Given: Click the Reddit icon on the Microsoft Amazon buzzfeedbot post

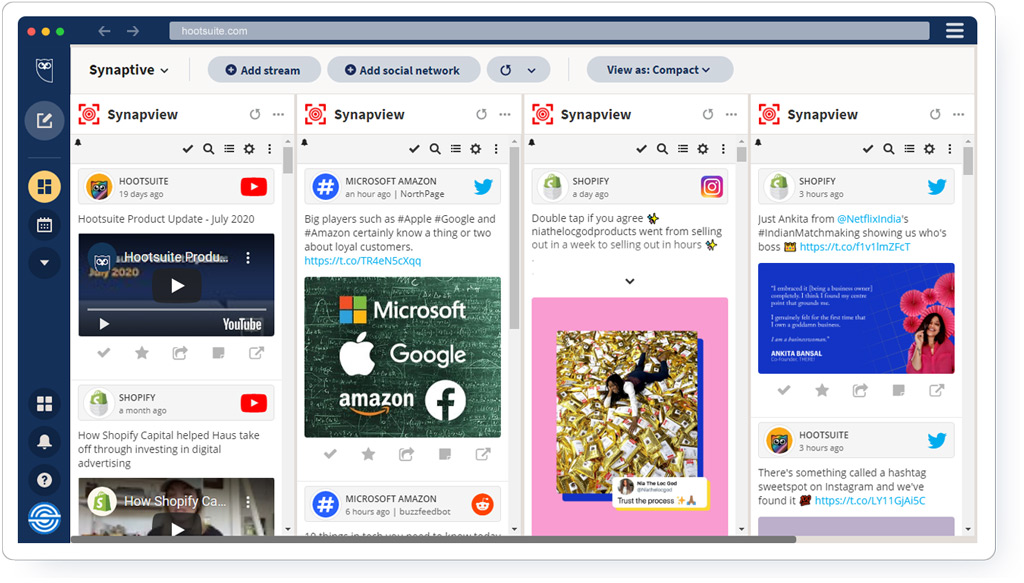Looking at the screenshot, I should point(483,504).
